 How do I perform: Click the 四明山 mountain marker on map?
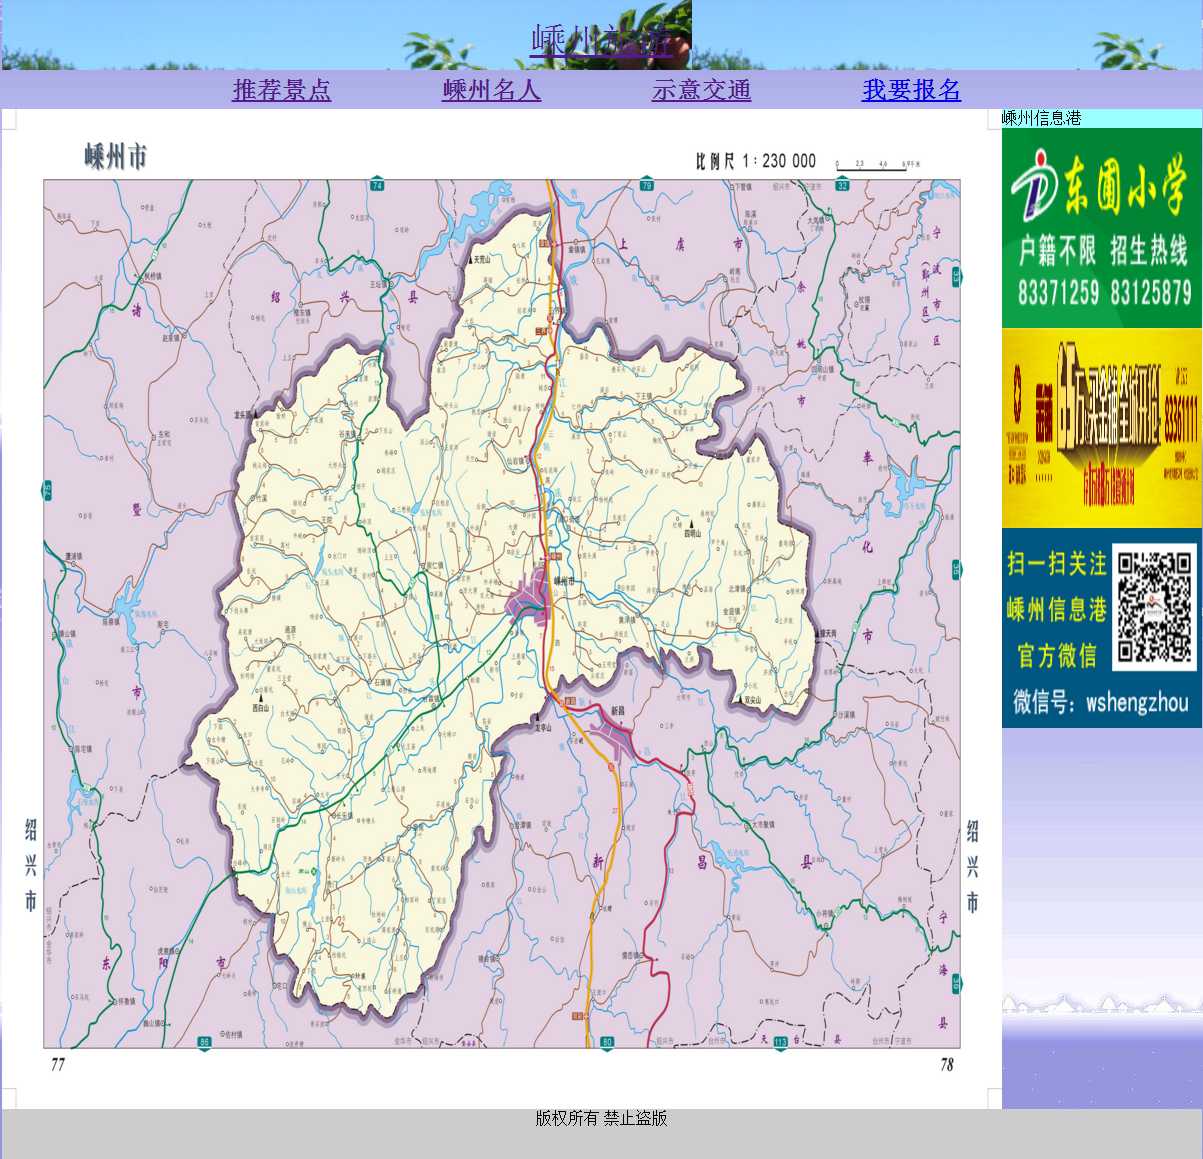[x=691, y=525]
